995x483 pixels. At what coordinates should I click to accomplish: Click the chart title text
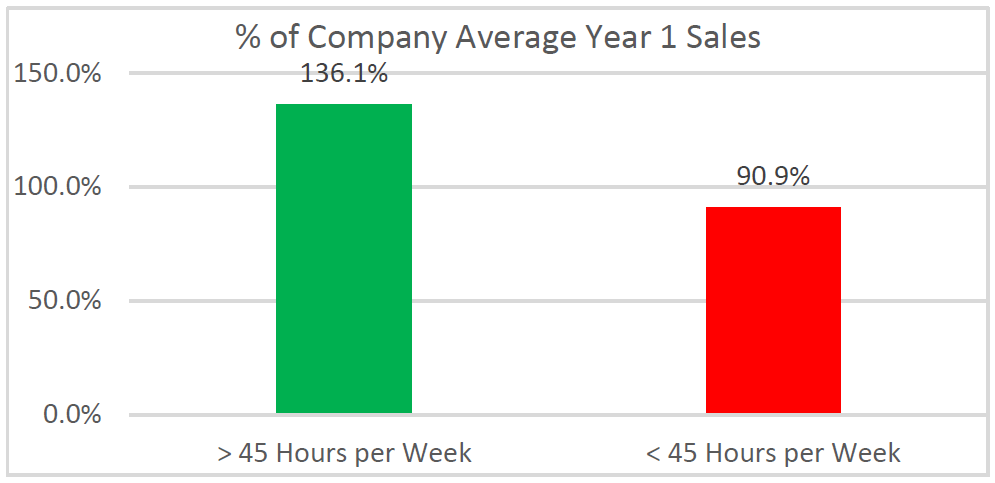click(498, 37)
